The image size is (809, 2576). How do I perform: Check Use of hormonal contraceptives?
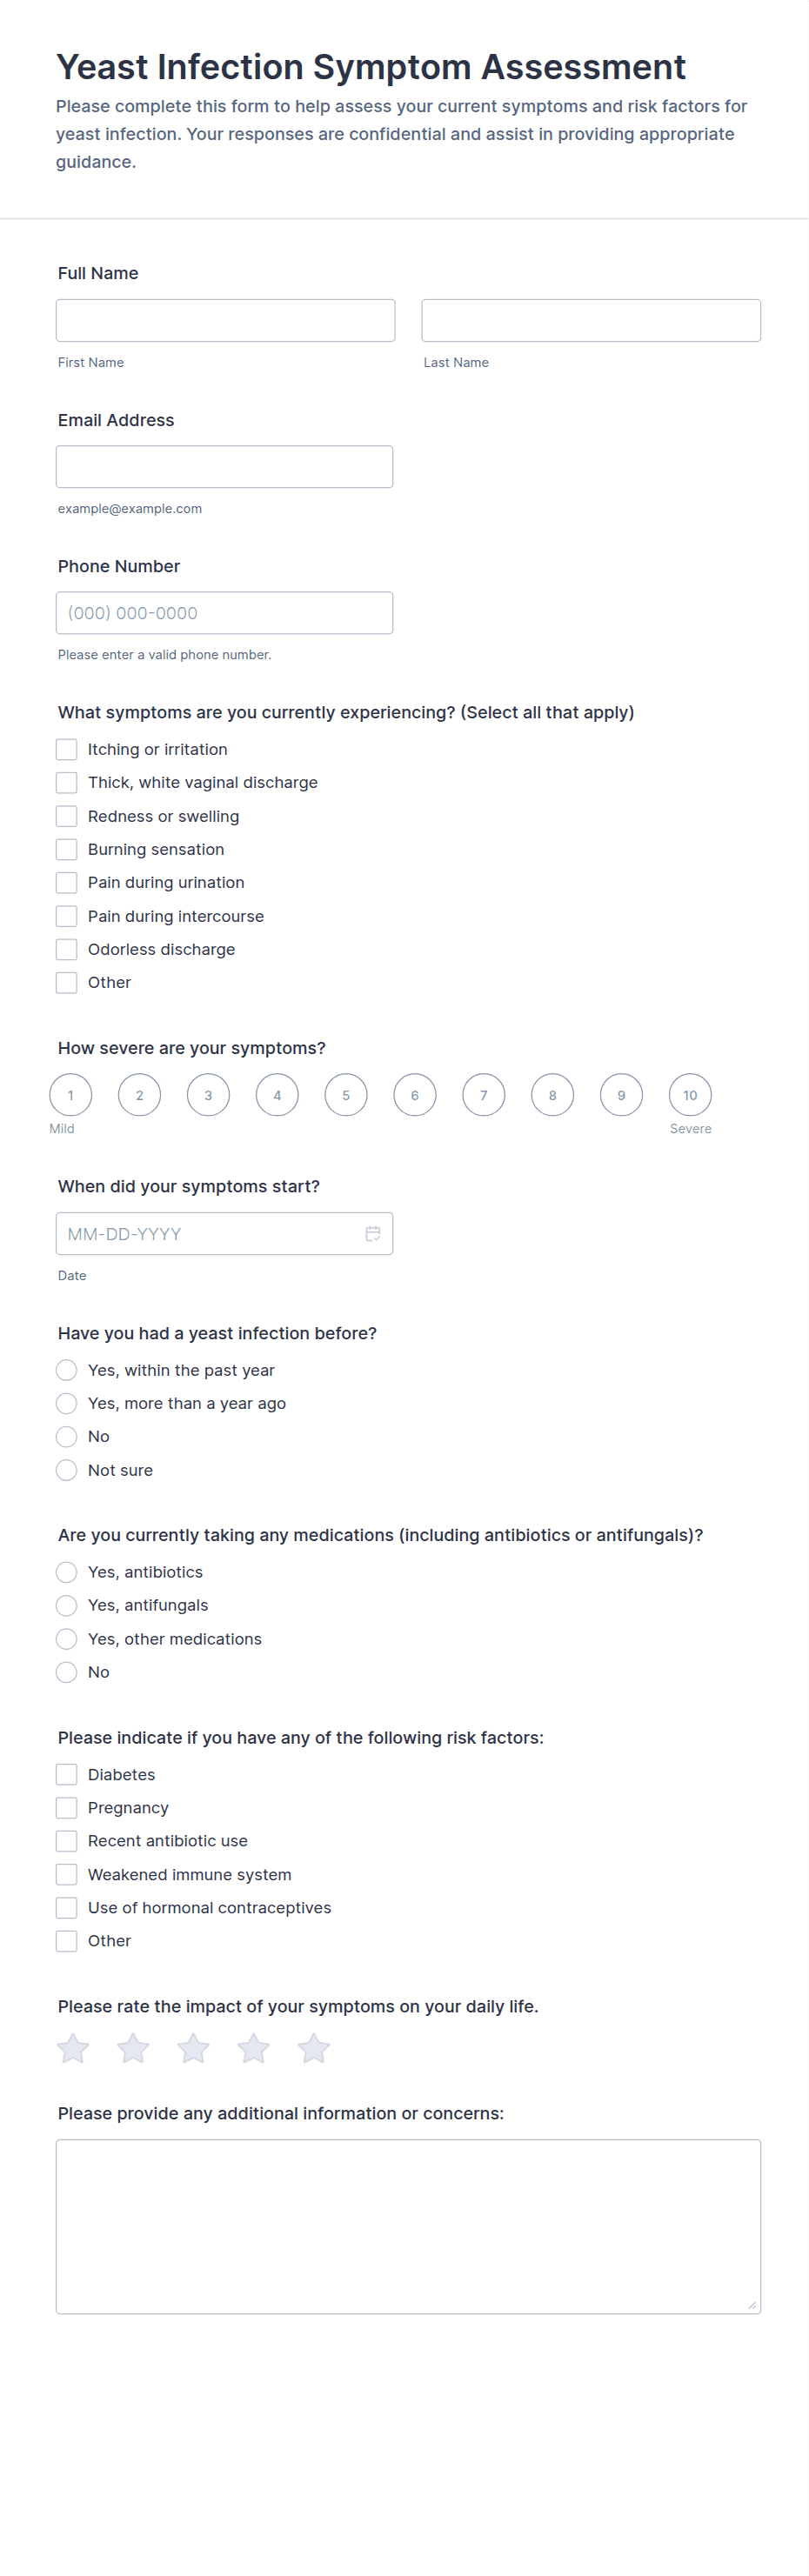[67, 1907]
